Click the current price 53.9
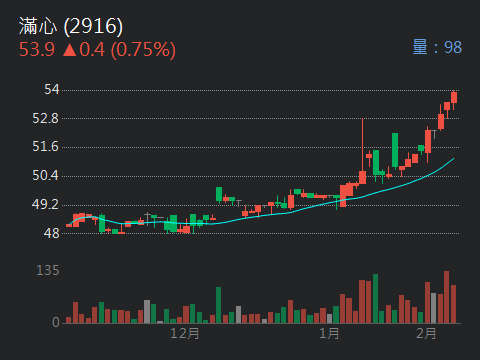 click(x=37, y=50)
